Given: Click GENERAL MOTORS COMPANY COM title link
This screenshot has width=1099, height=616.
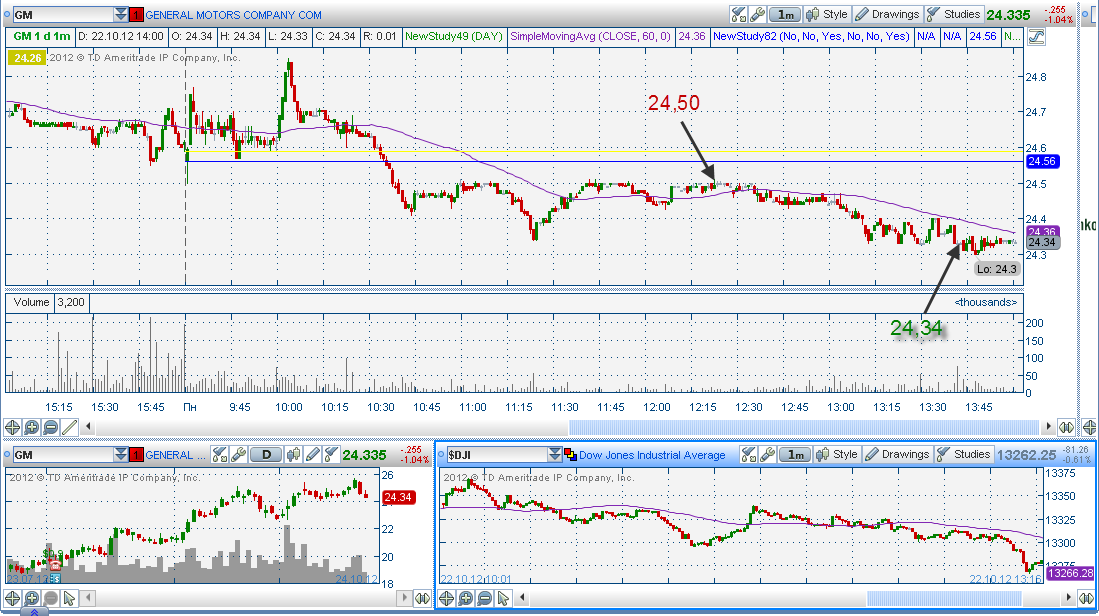Looking at the screenshot, I should (233, 15).
